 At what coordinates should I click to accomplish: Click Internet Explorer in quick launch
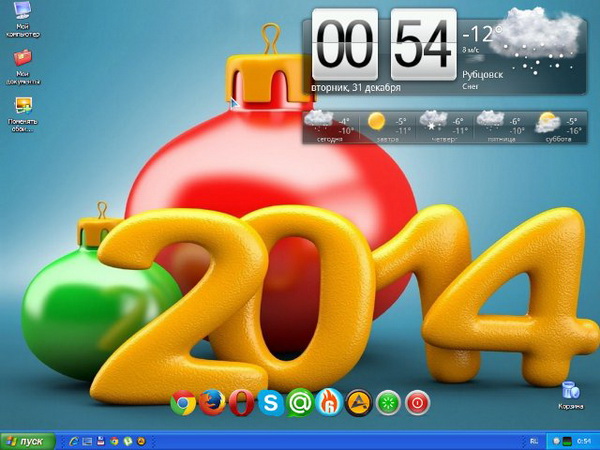coord(74,440)
